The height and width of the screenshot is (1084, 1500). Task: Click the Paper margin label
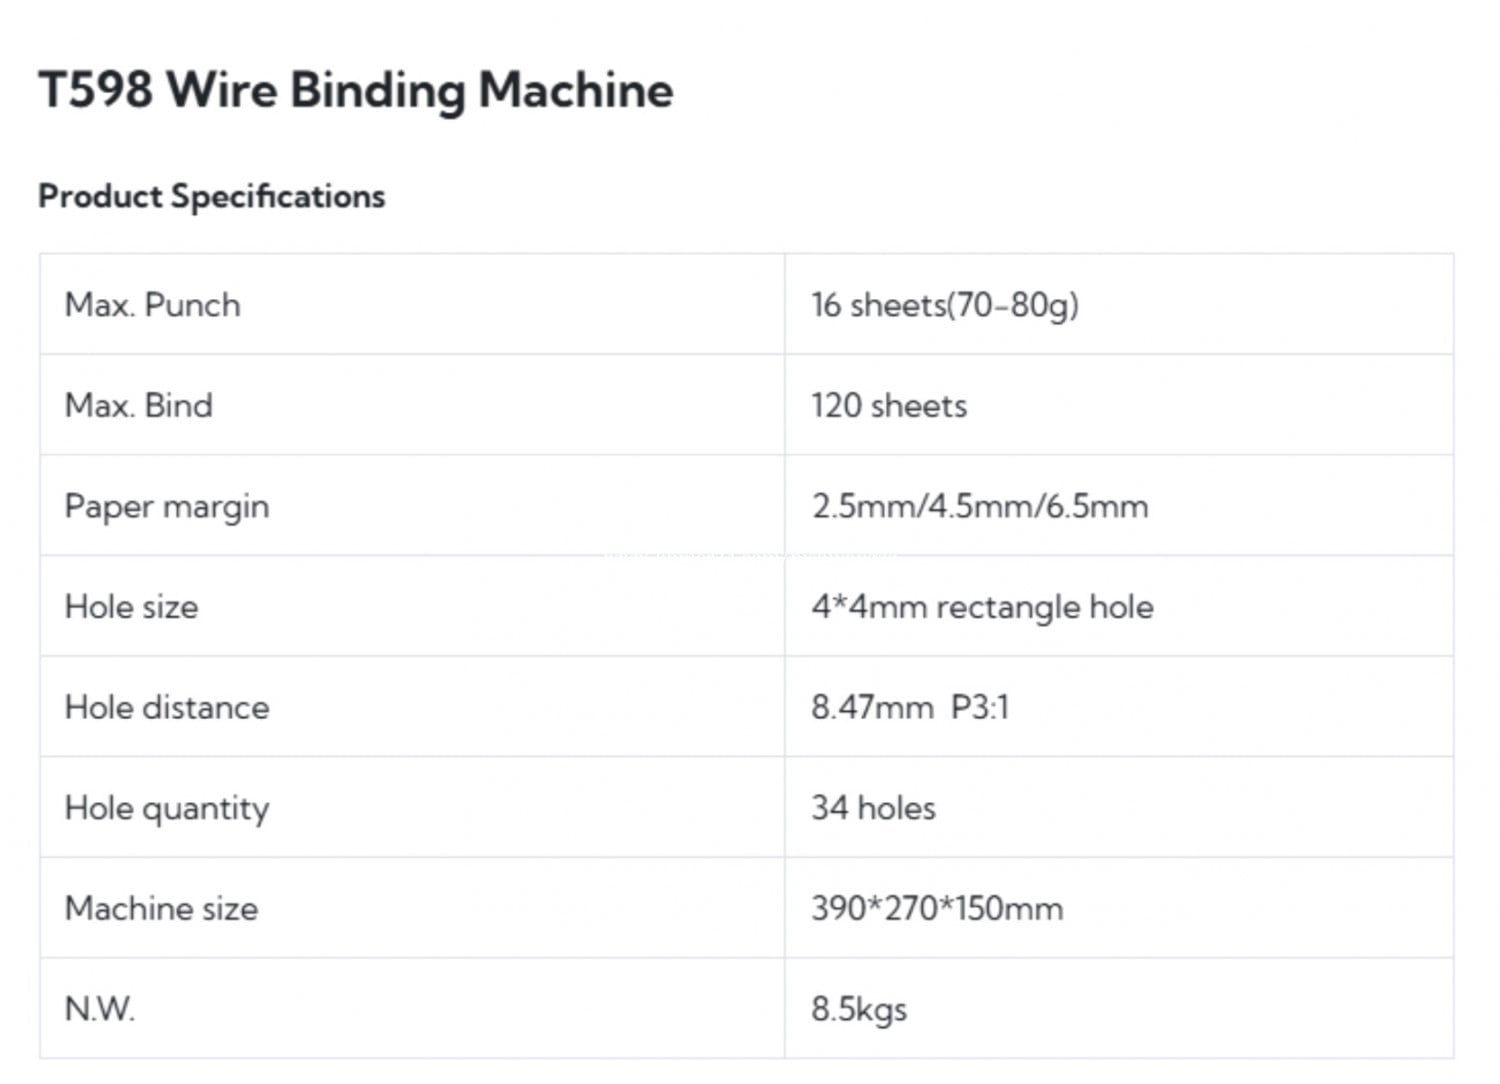[166, 506]
